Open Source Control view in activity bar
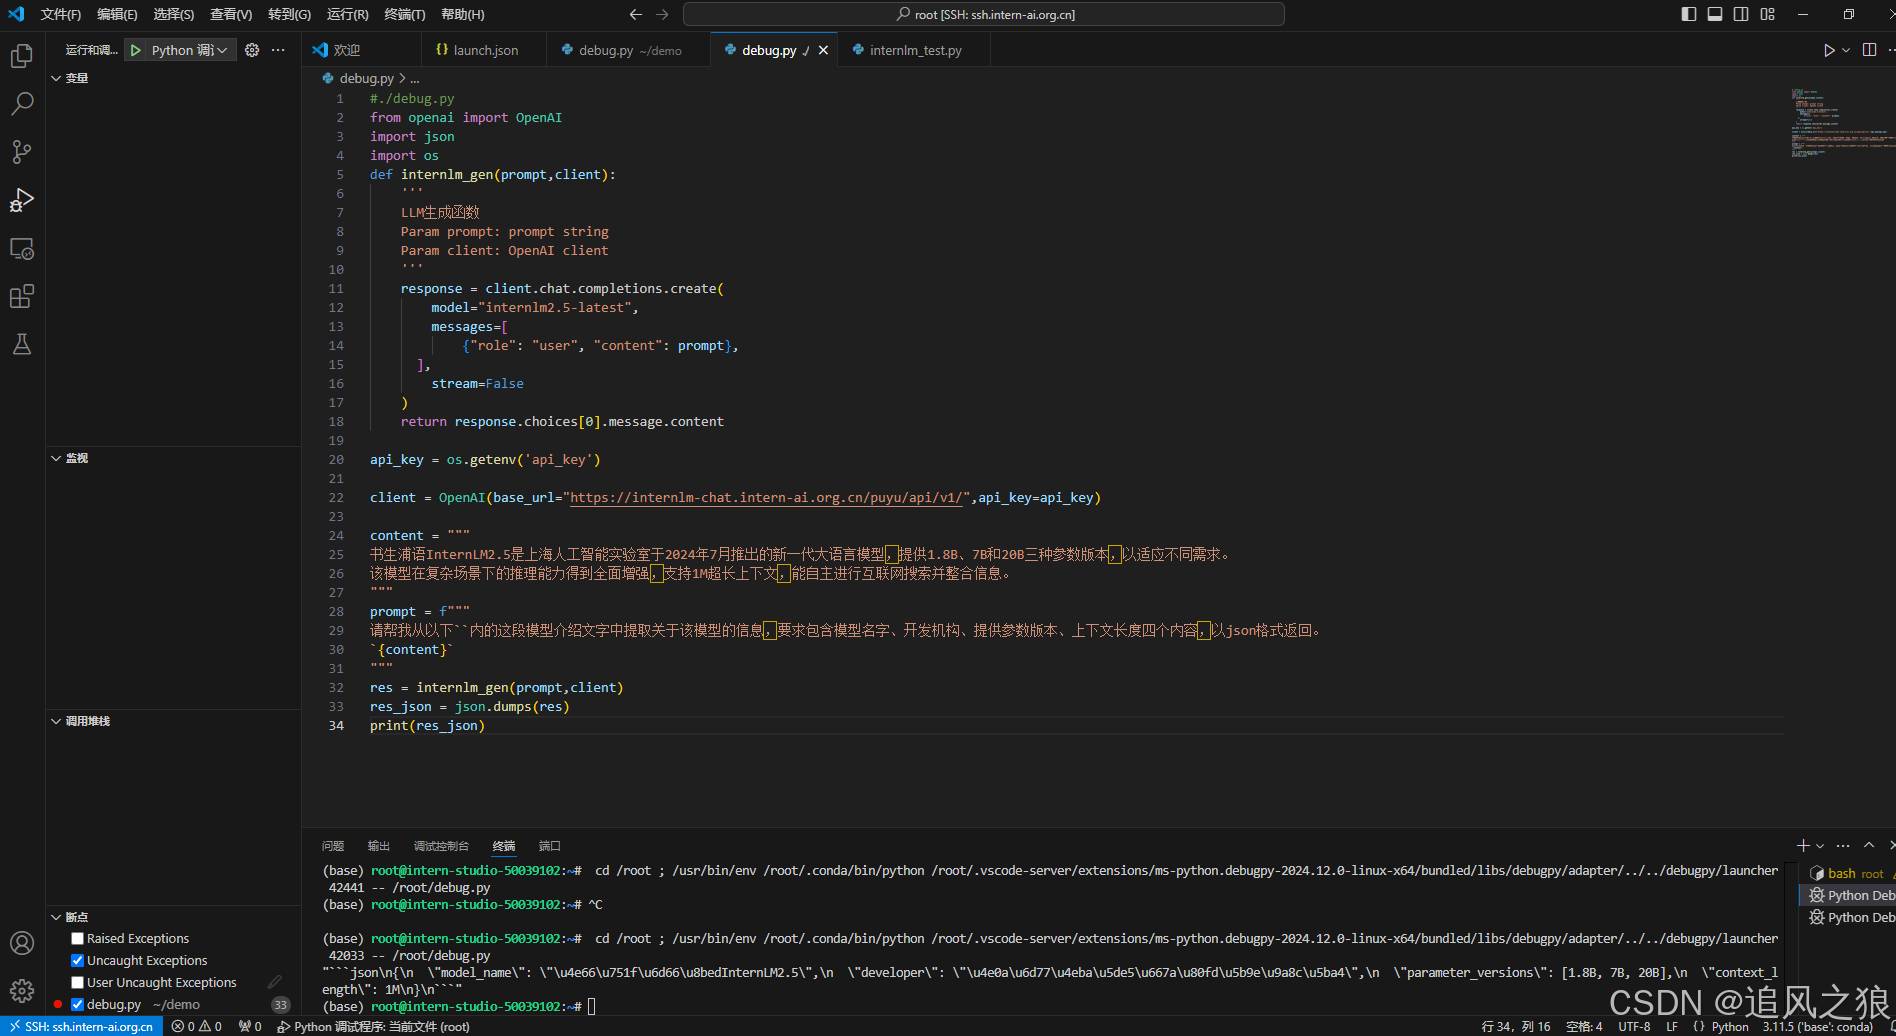 22,152
